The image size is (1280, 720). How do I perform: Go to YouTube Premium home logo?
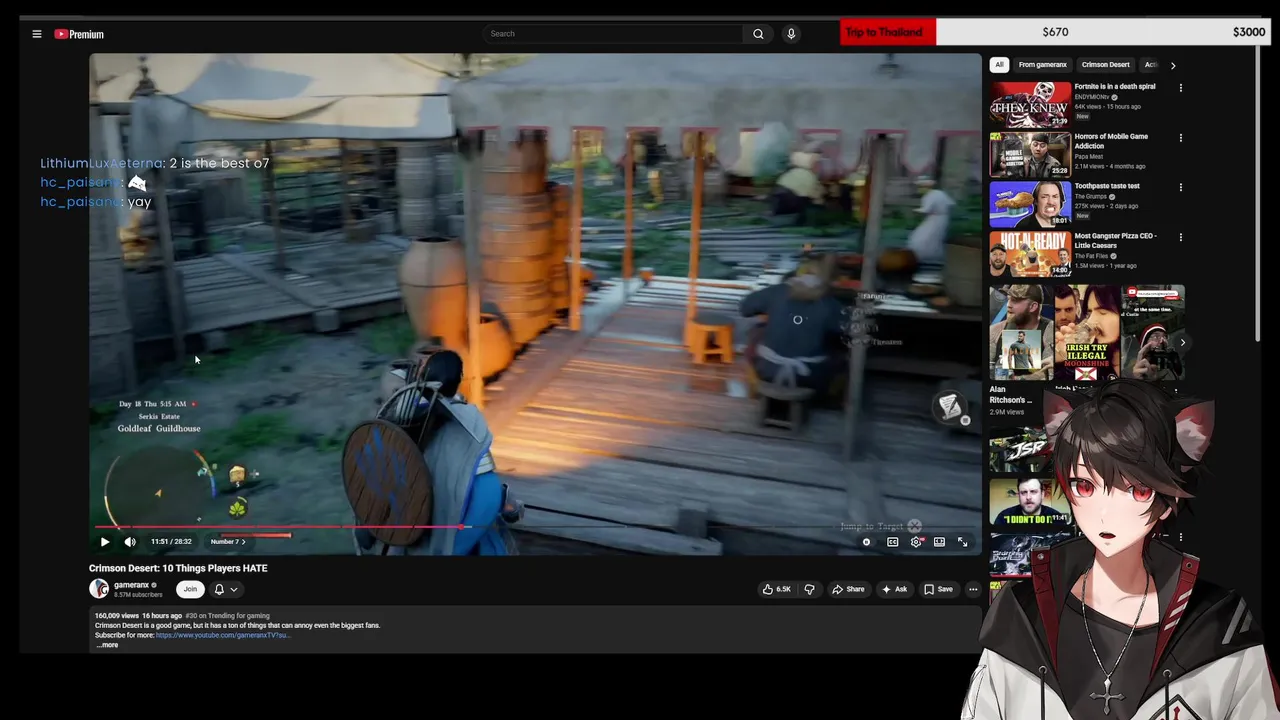(x=79, y=34)
